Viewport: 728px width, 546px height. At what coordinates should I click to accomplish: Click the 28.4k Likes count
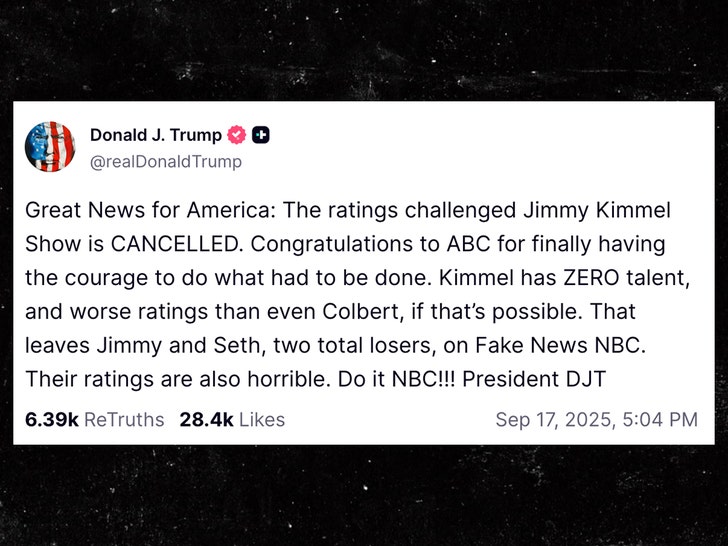[204, 420]
